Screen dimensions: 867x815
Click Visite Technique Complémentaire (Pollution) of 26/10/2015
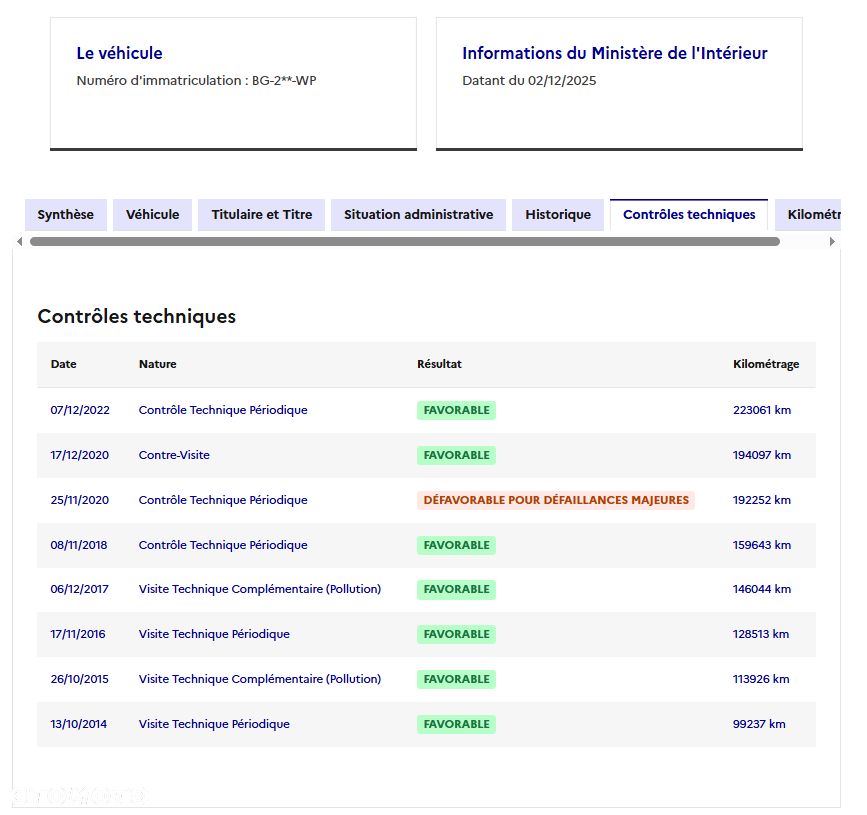point(260,679)
